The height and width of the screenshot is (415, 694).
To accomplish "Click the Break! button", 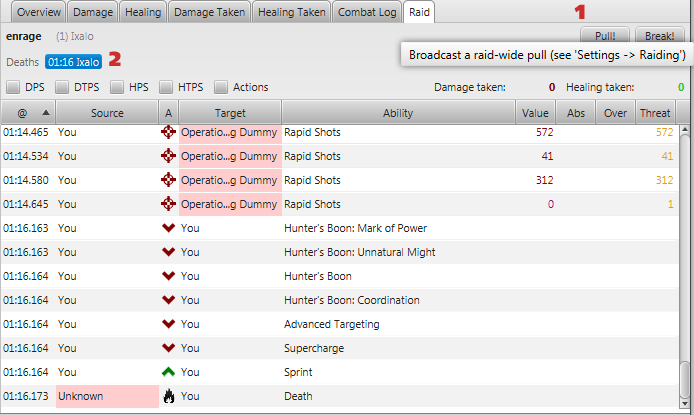I will [659, 35].
